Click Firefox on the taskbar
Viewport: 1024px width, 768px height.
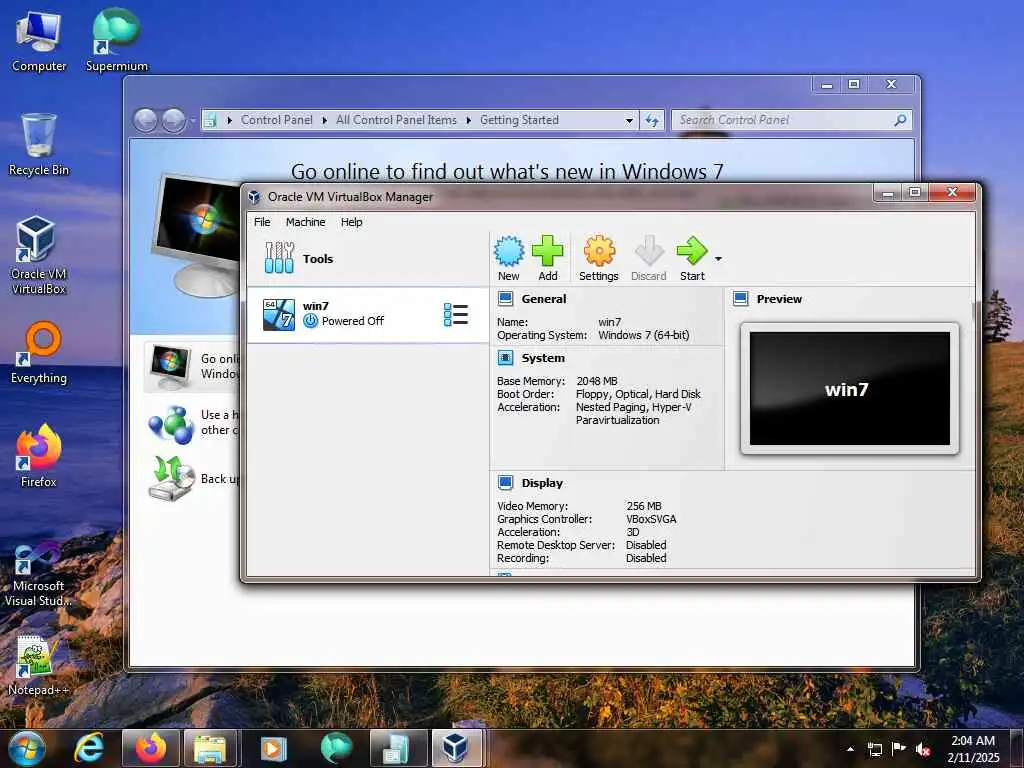(151, 748)
